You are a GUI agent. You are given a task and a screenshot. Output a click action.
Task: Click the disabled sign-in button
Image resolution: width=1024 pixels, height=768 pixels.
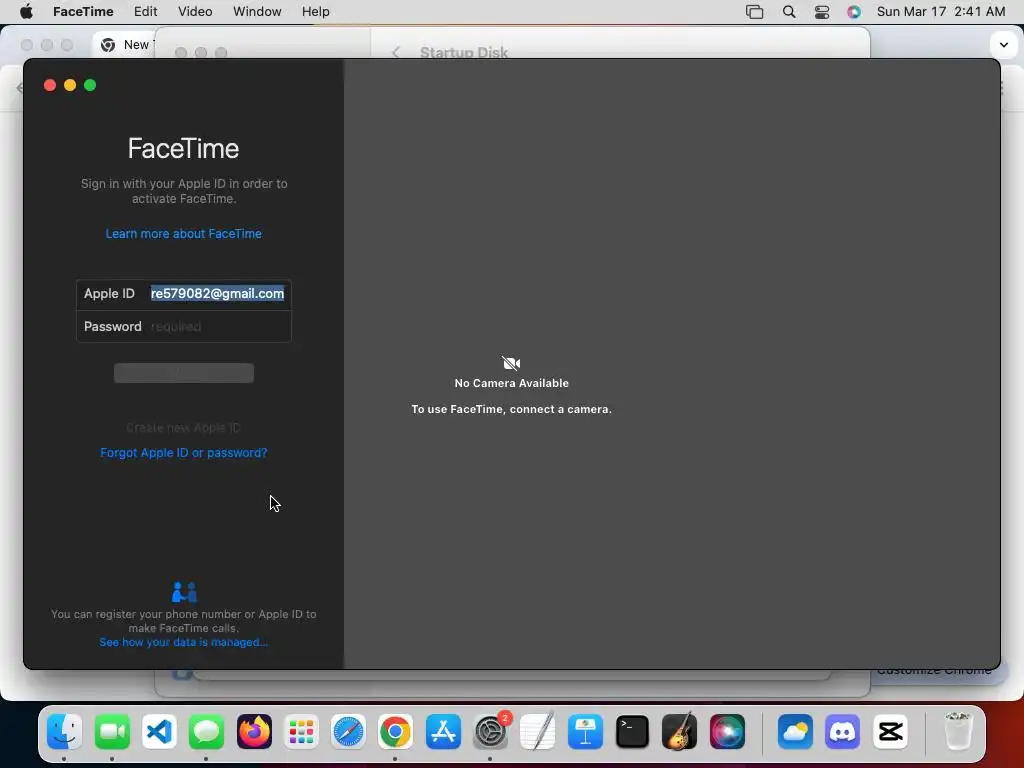click(x=184, y=373)
